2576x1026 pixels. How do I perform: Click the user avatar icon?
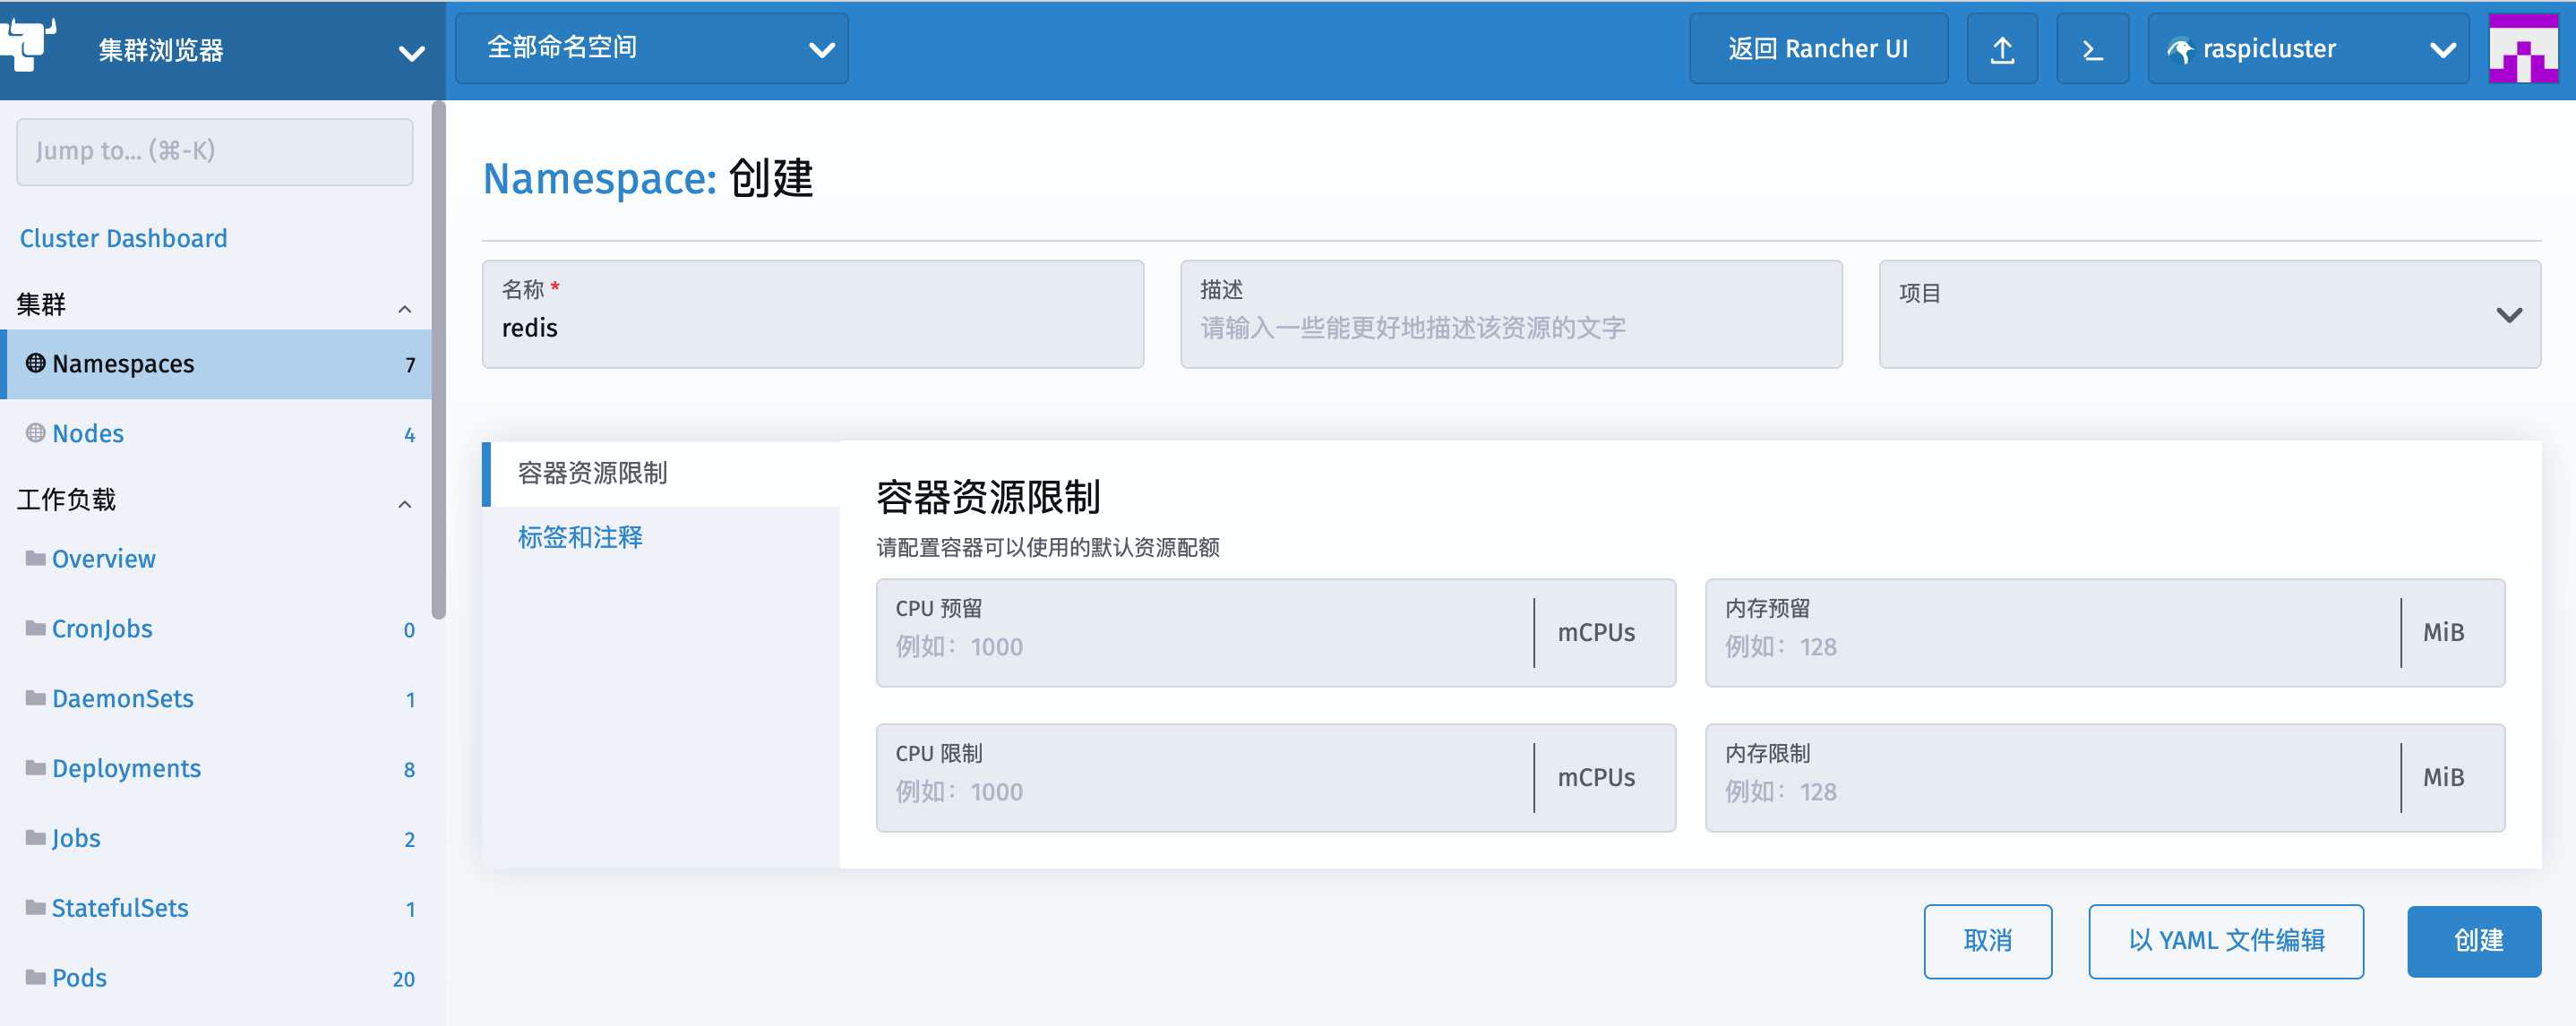(x=2522, y=49)
